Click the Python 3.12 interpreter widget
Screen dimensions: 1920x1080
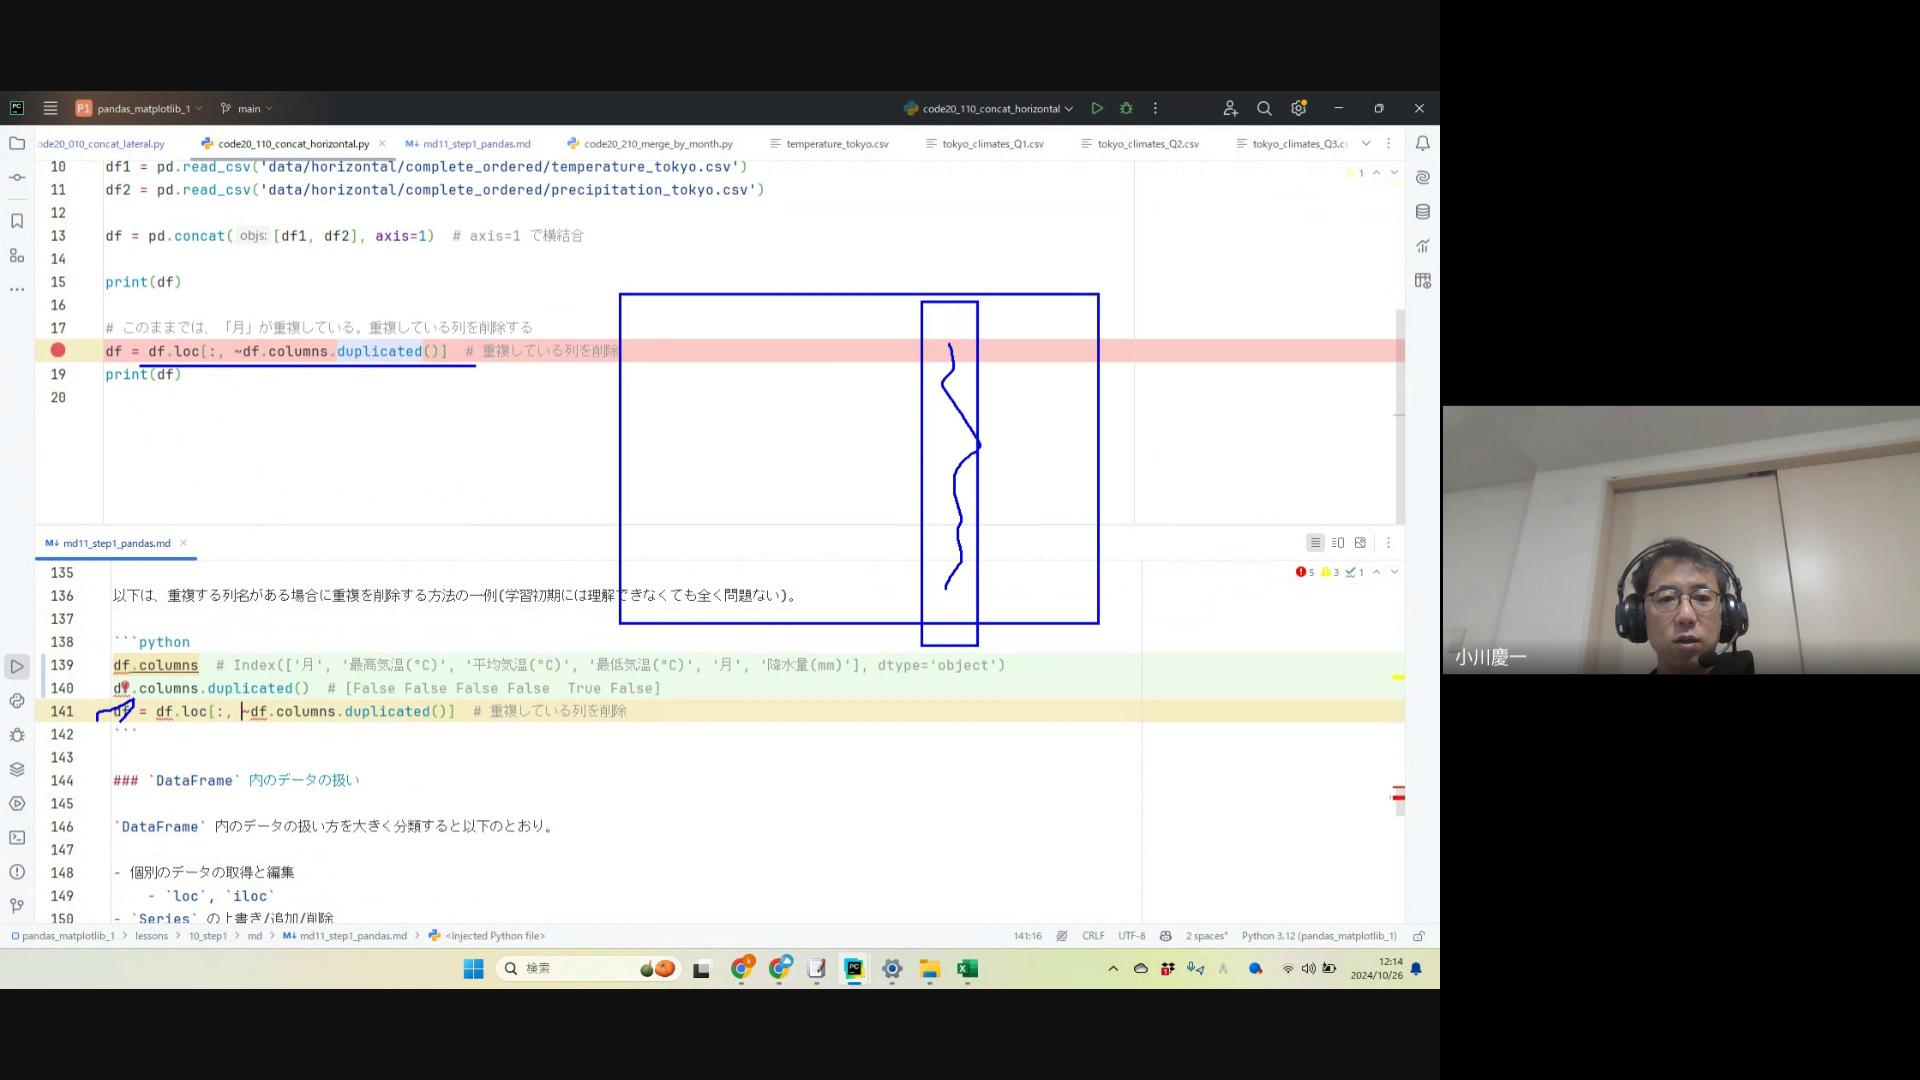pyautogui.click(x=1318, y=936)
